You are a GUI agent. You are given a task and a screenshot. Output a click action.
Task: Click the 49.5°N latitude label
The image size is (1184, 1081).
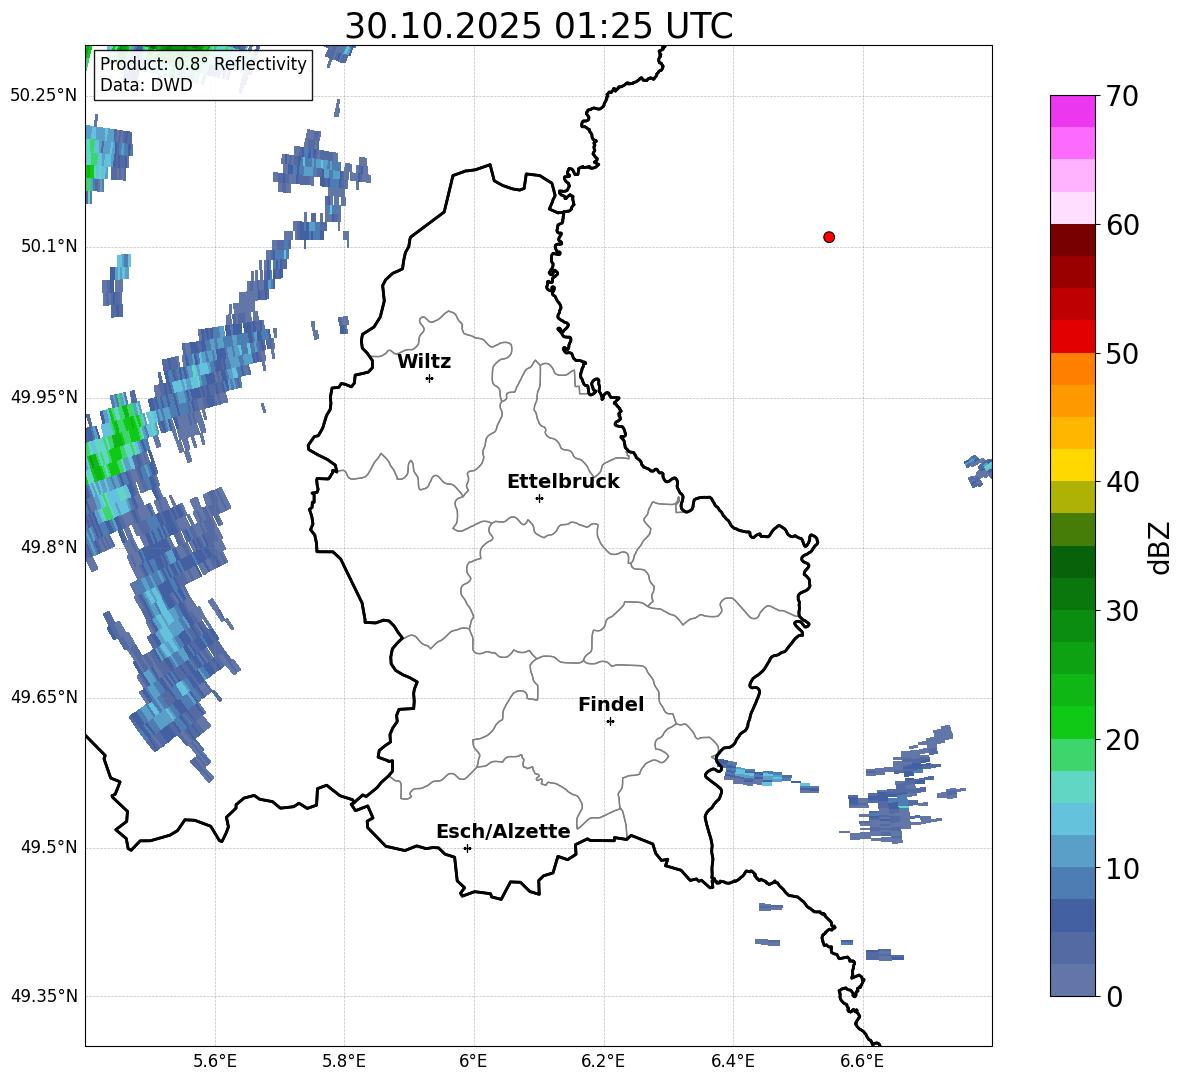49,847
